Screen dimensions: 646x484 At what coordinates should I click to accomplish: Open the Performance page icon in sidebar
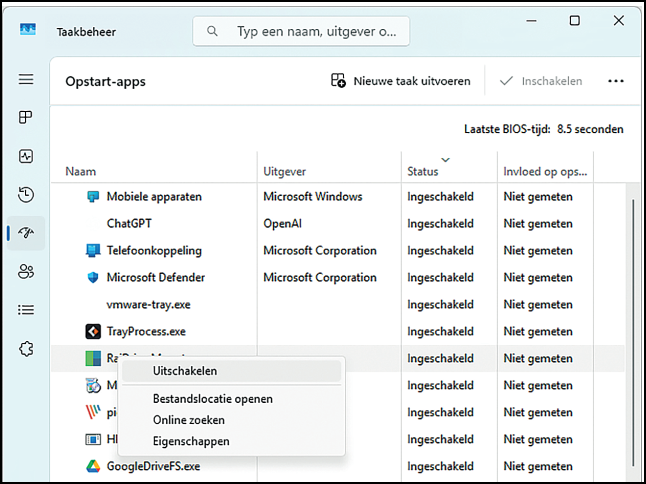point(26,156)
